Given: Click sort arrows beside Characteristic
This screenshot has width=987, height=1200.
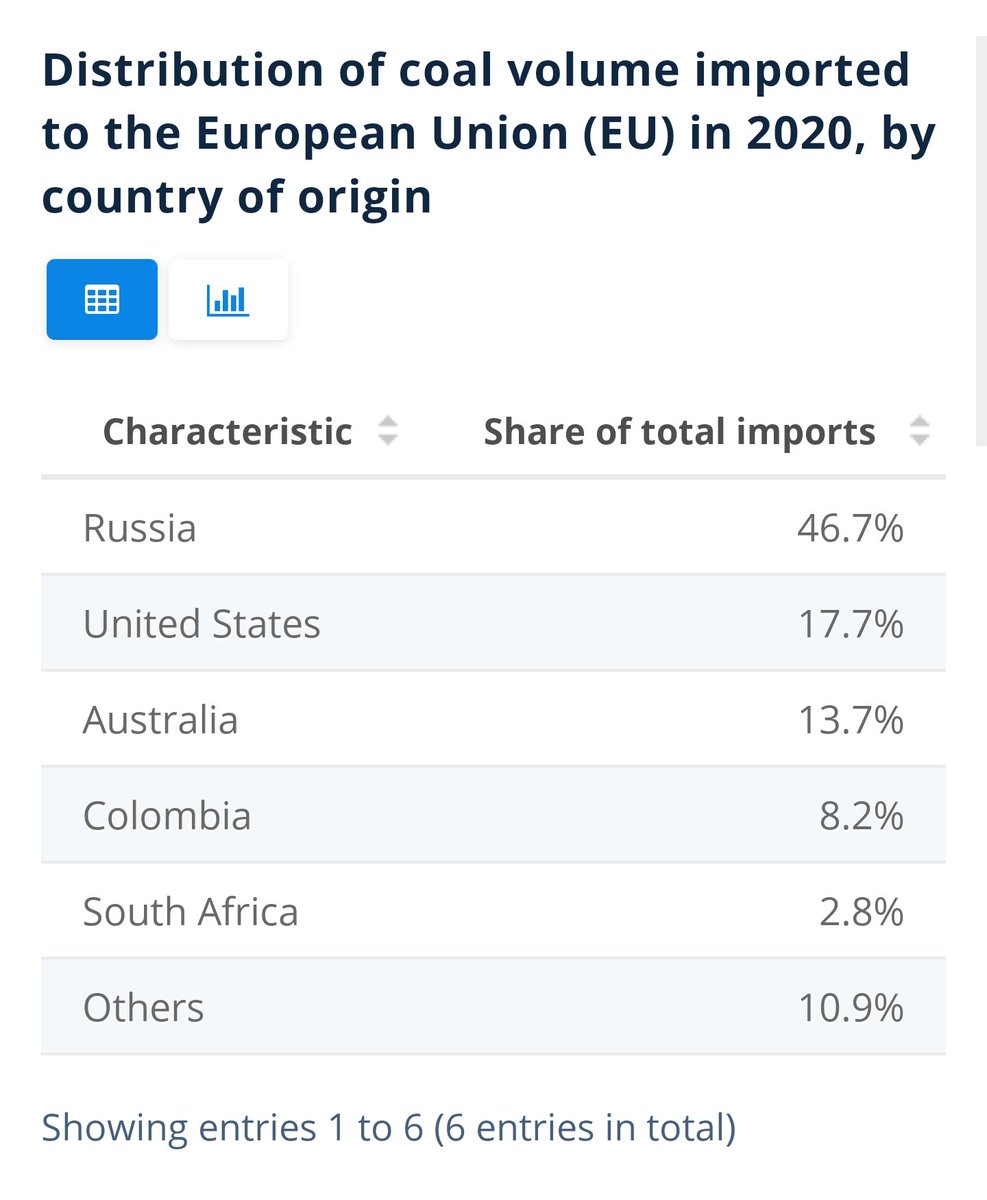Looking at the screenshot, I should coord(388,432).
